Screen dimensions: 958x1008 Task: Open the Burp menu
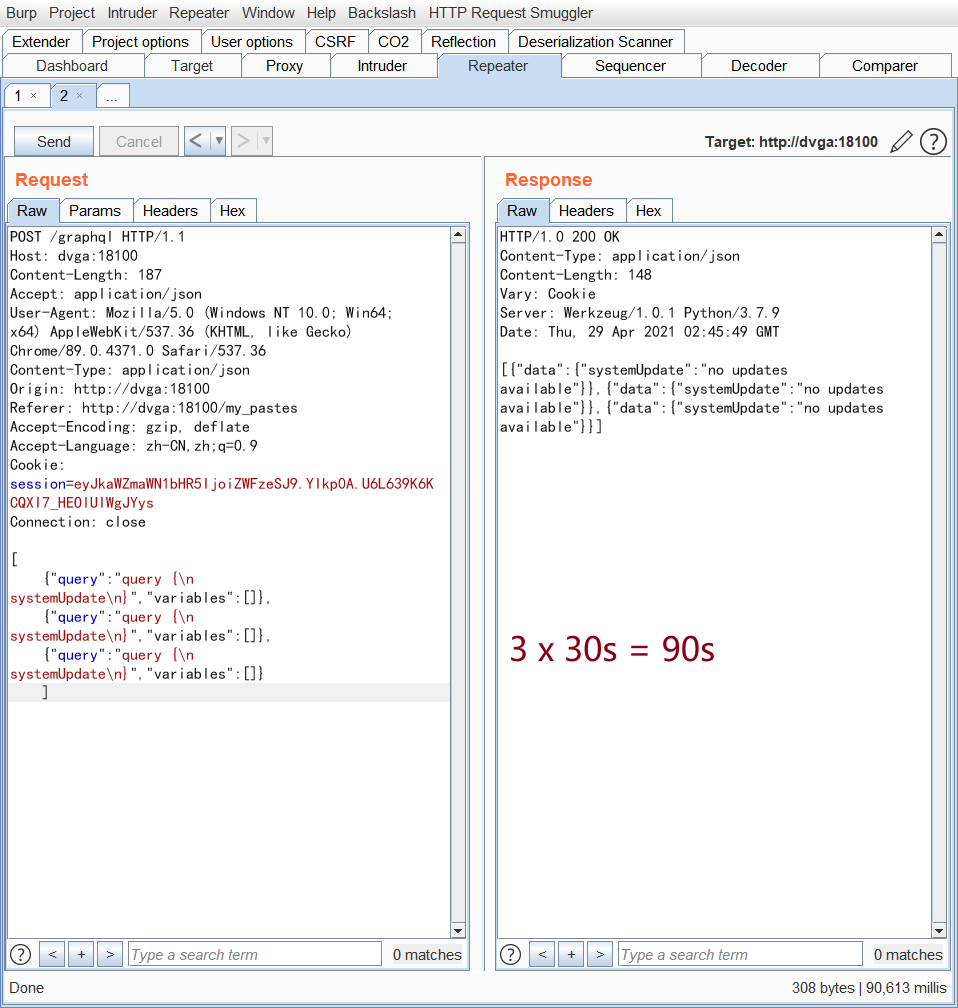click(21, 13)
